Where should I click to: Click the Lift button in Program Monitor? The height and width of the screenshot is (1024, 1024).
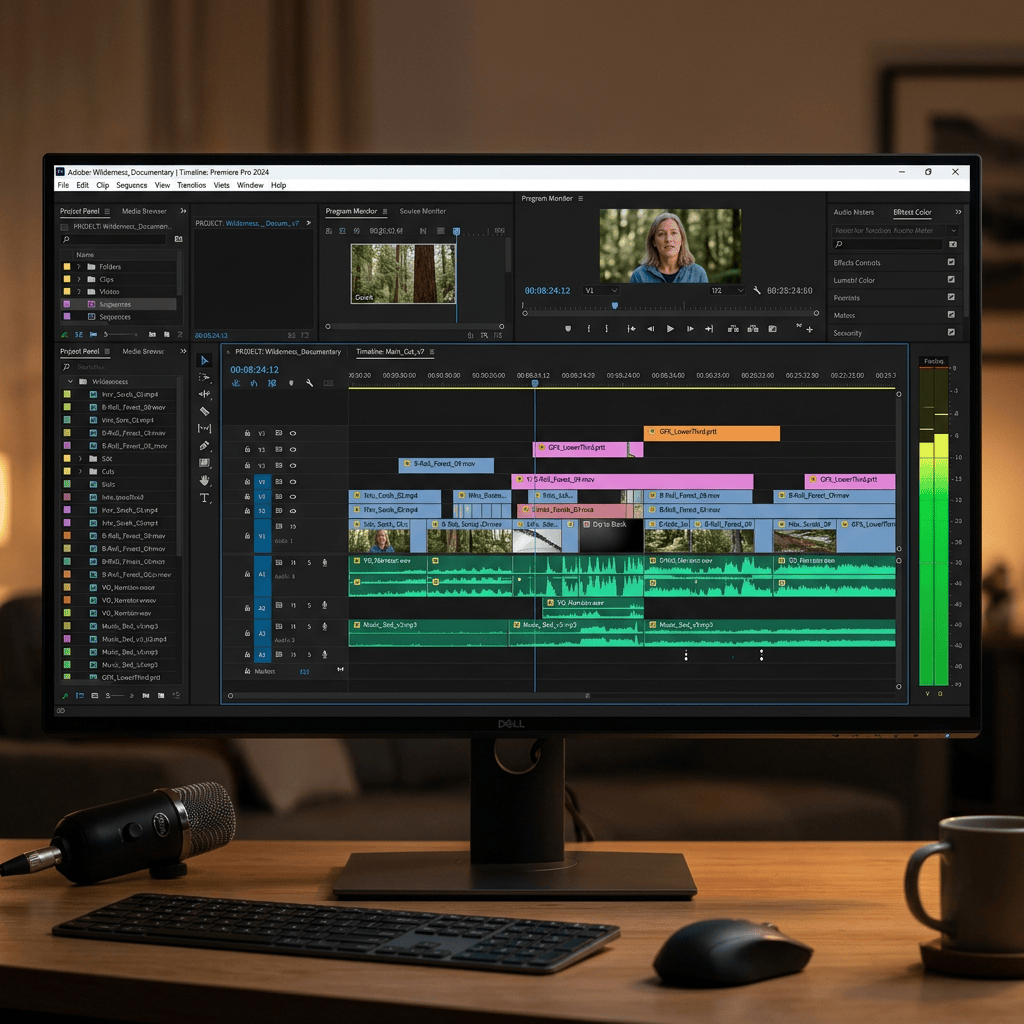point(733,329)
